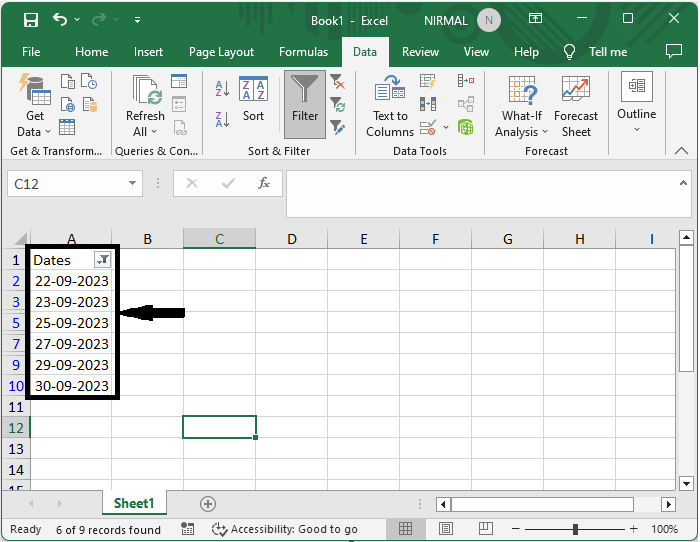This screenshot has height=542, width=700.
Task: Undo the last action
Action: coord(60,20)
